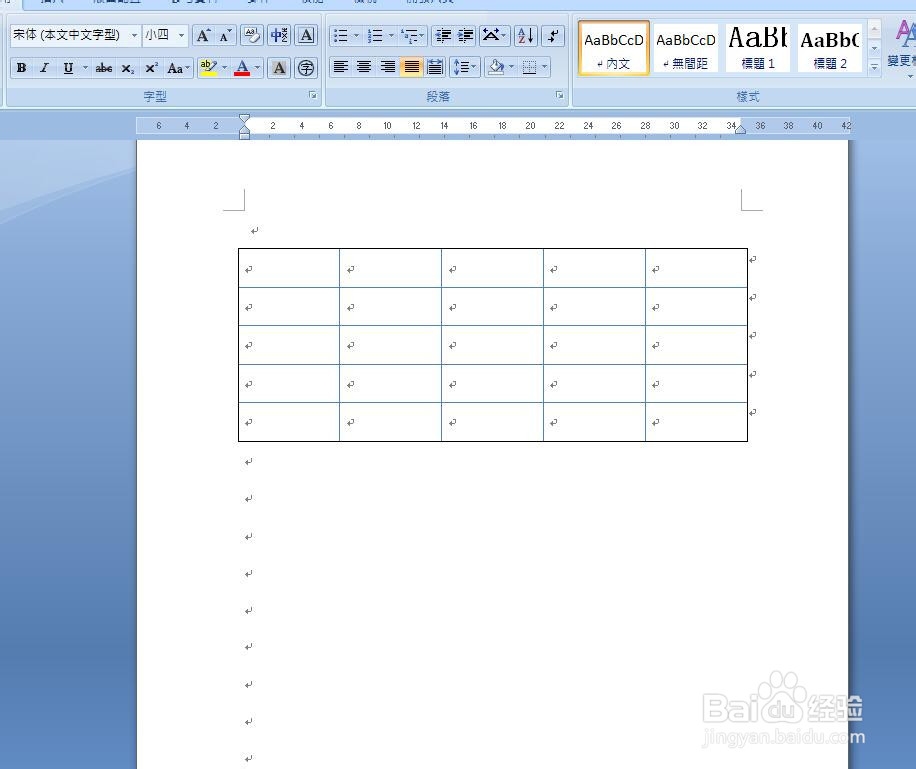Open font size 小四 dropdown
Image resolution: width=916 pixels, height=769 pixels.
tap(182, 36)
